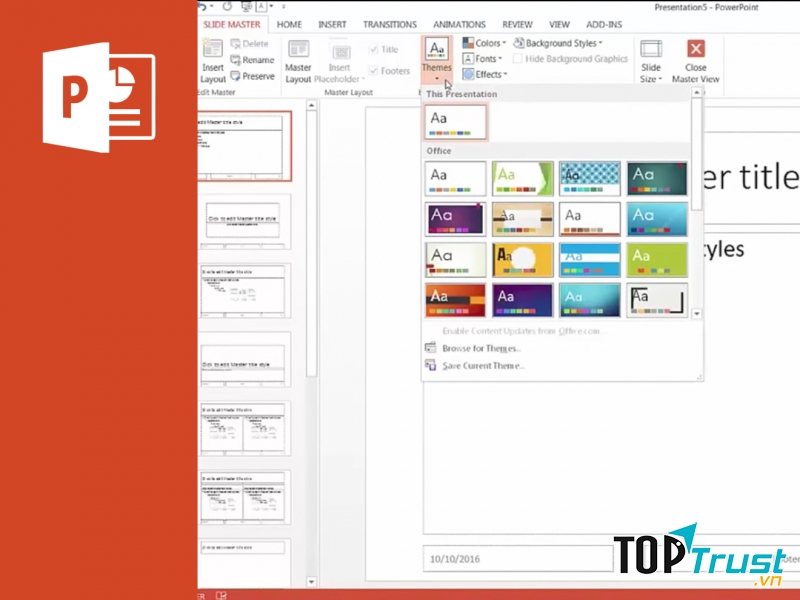The width and height of the screenshot is (800, 600).
Task: Open theme Fonts options
Action: [x=484, y=57]
